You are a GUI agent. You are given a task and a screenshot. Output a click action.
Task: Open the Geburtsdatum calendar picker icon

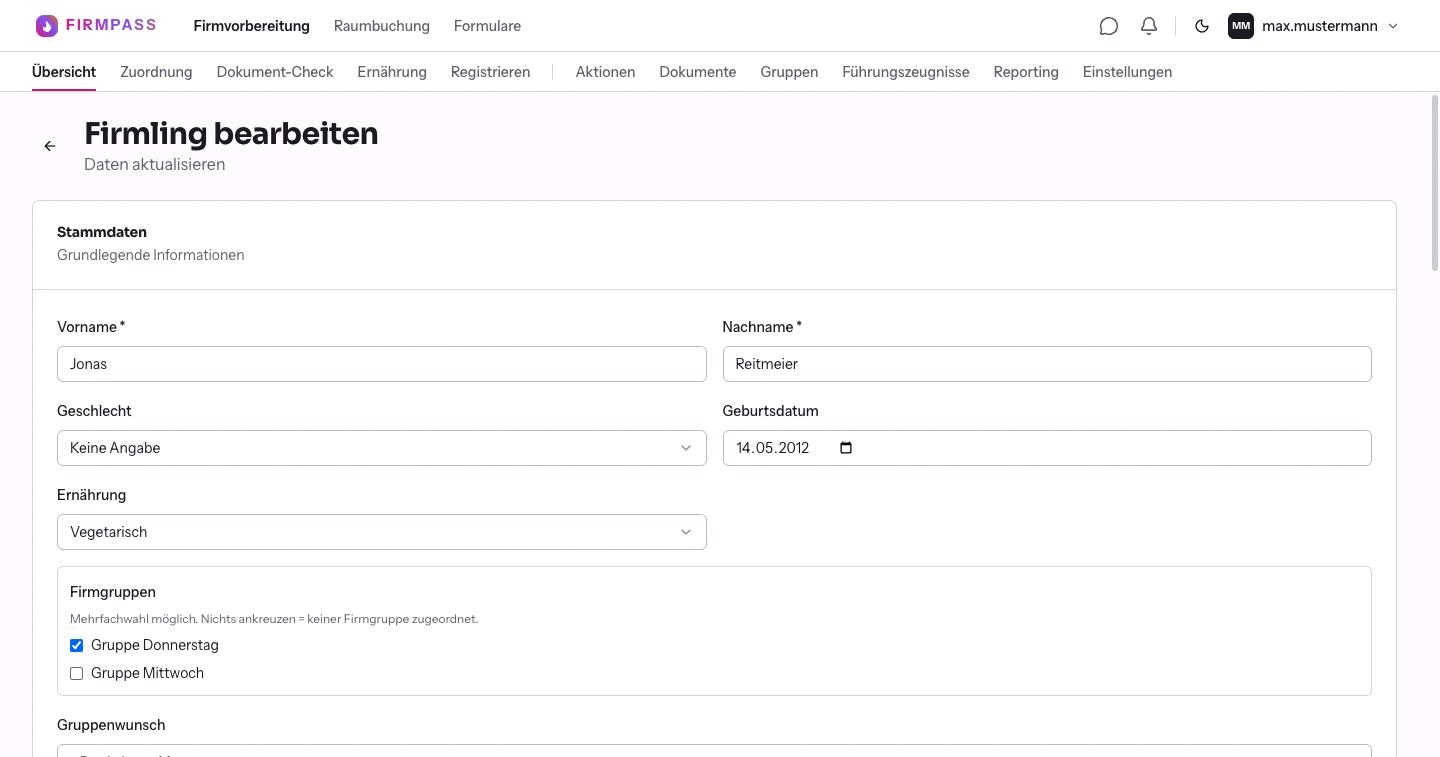coord(846,448)
